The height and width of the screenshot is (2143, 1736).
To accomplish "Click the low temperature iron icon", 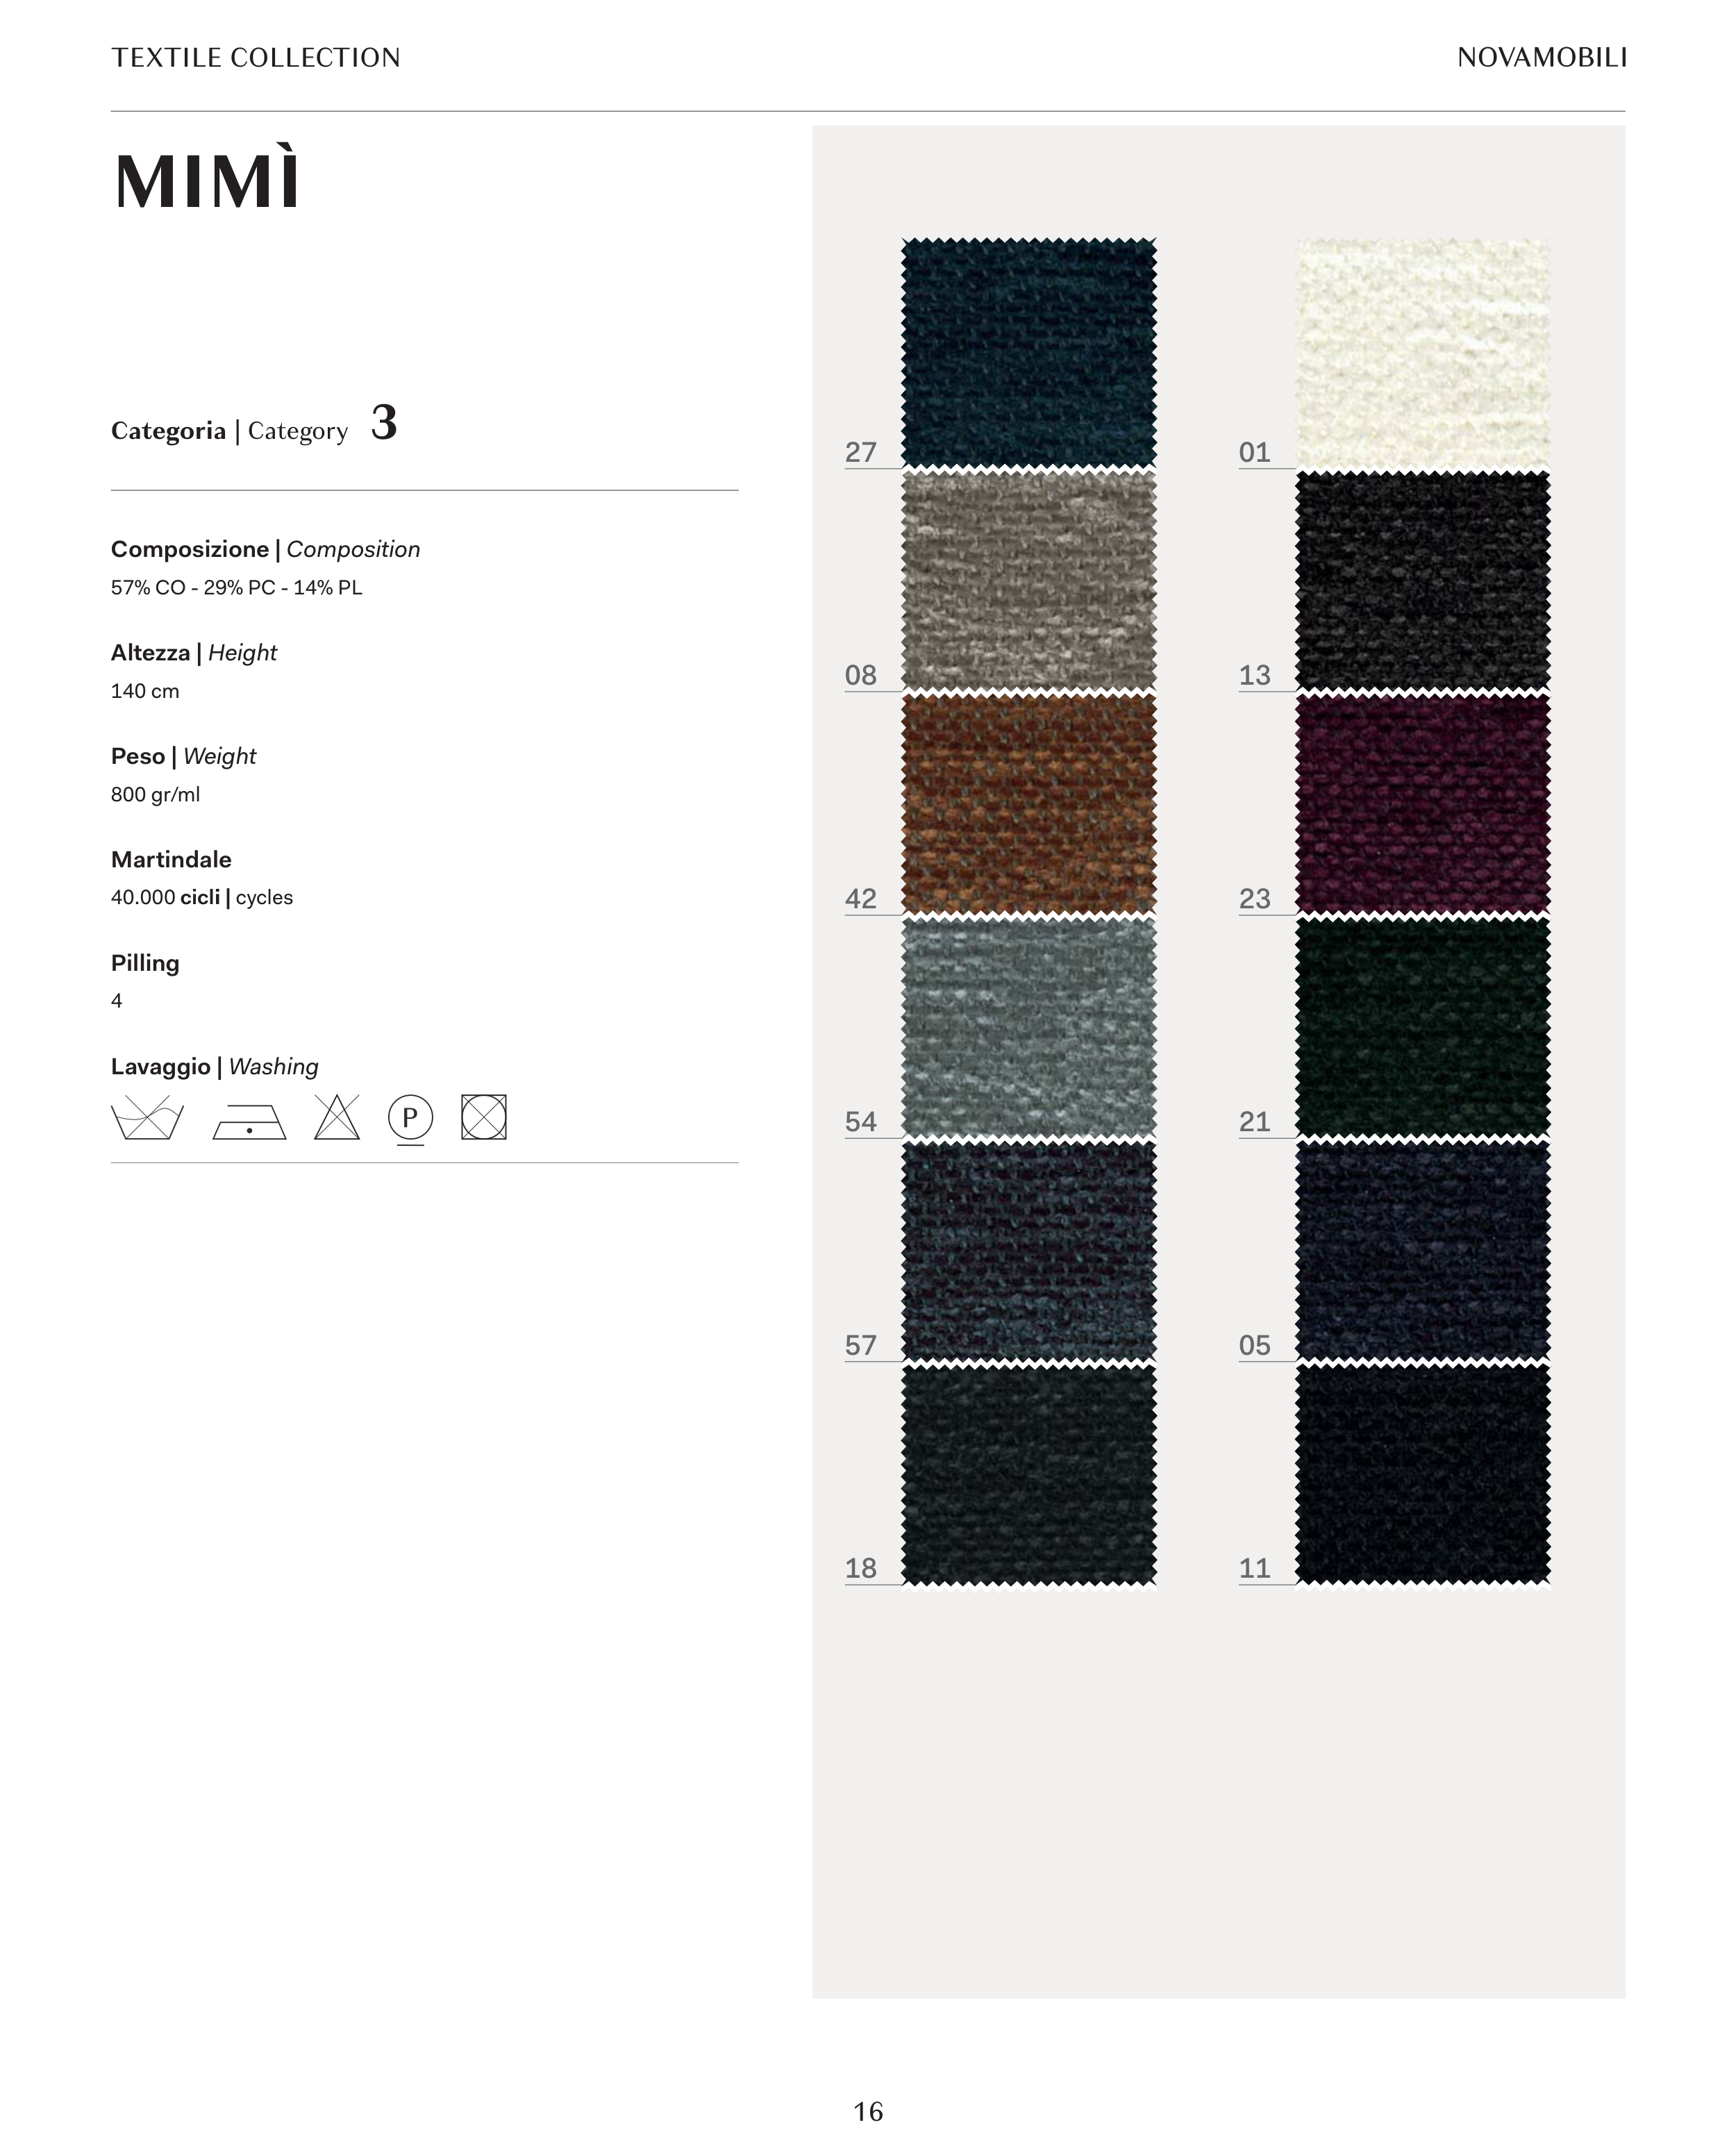I will (249, 1121).
